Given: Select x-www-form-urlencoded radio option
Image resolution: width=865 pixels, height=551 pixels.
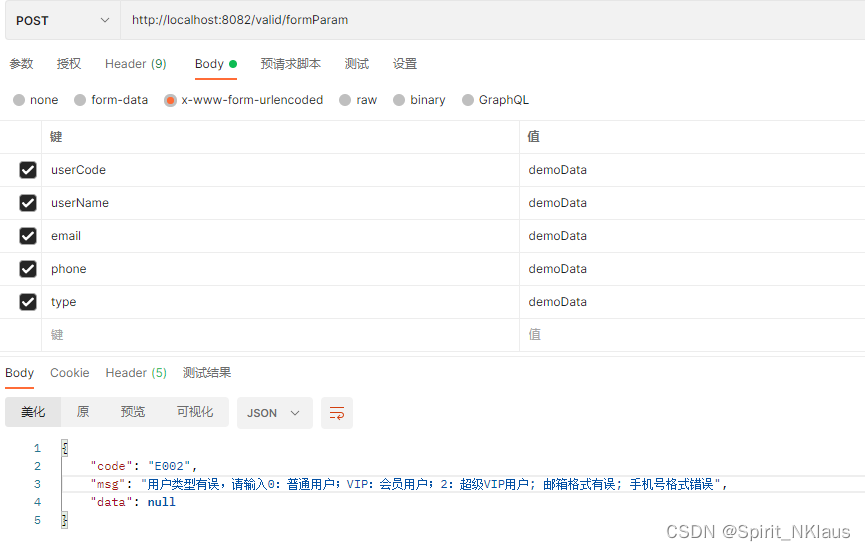Looking at the screenshot, I should tap(170, 100).
